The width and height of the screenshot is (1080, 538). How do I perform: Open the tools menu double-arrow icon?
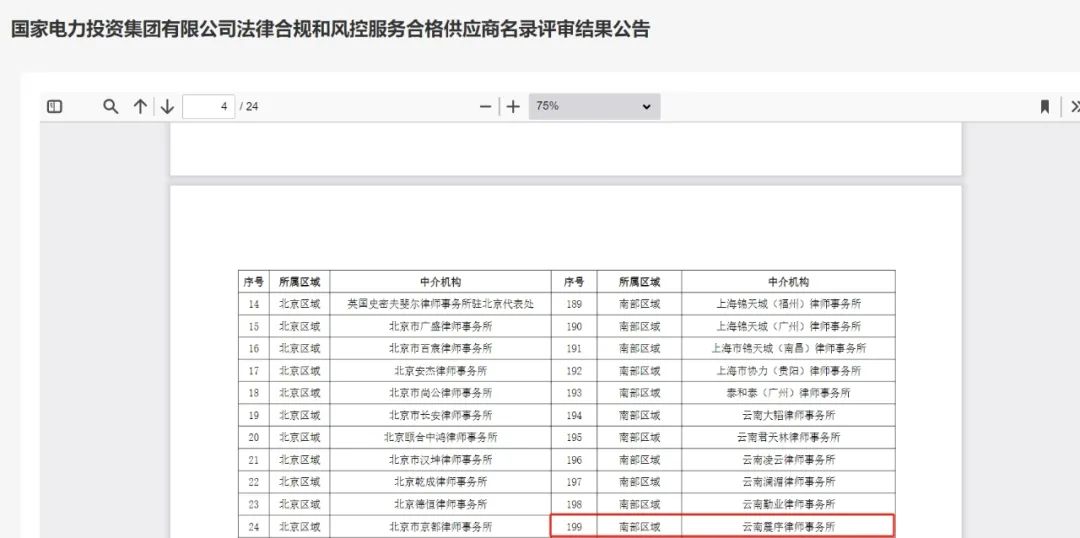[1074, 107]
